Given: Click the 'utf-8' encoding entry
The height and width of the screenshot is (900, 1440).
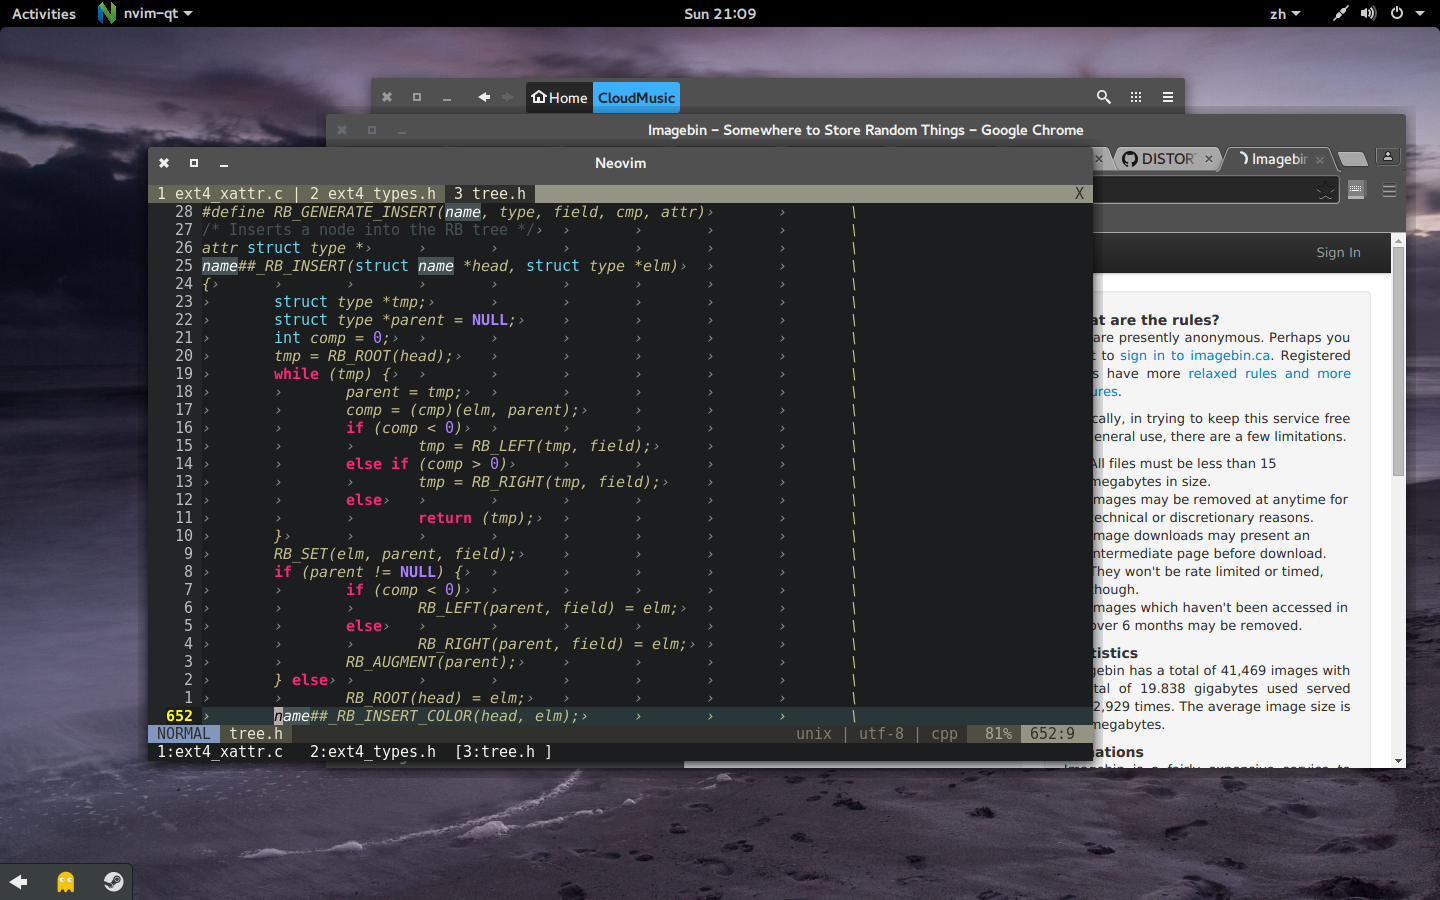Looking at the screenshot, I should coord(881,734).
